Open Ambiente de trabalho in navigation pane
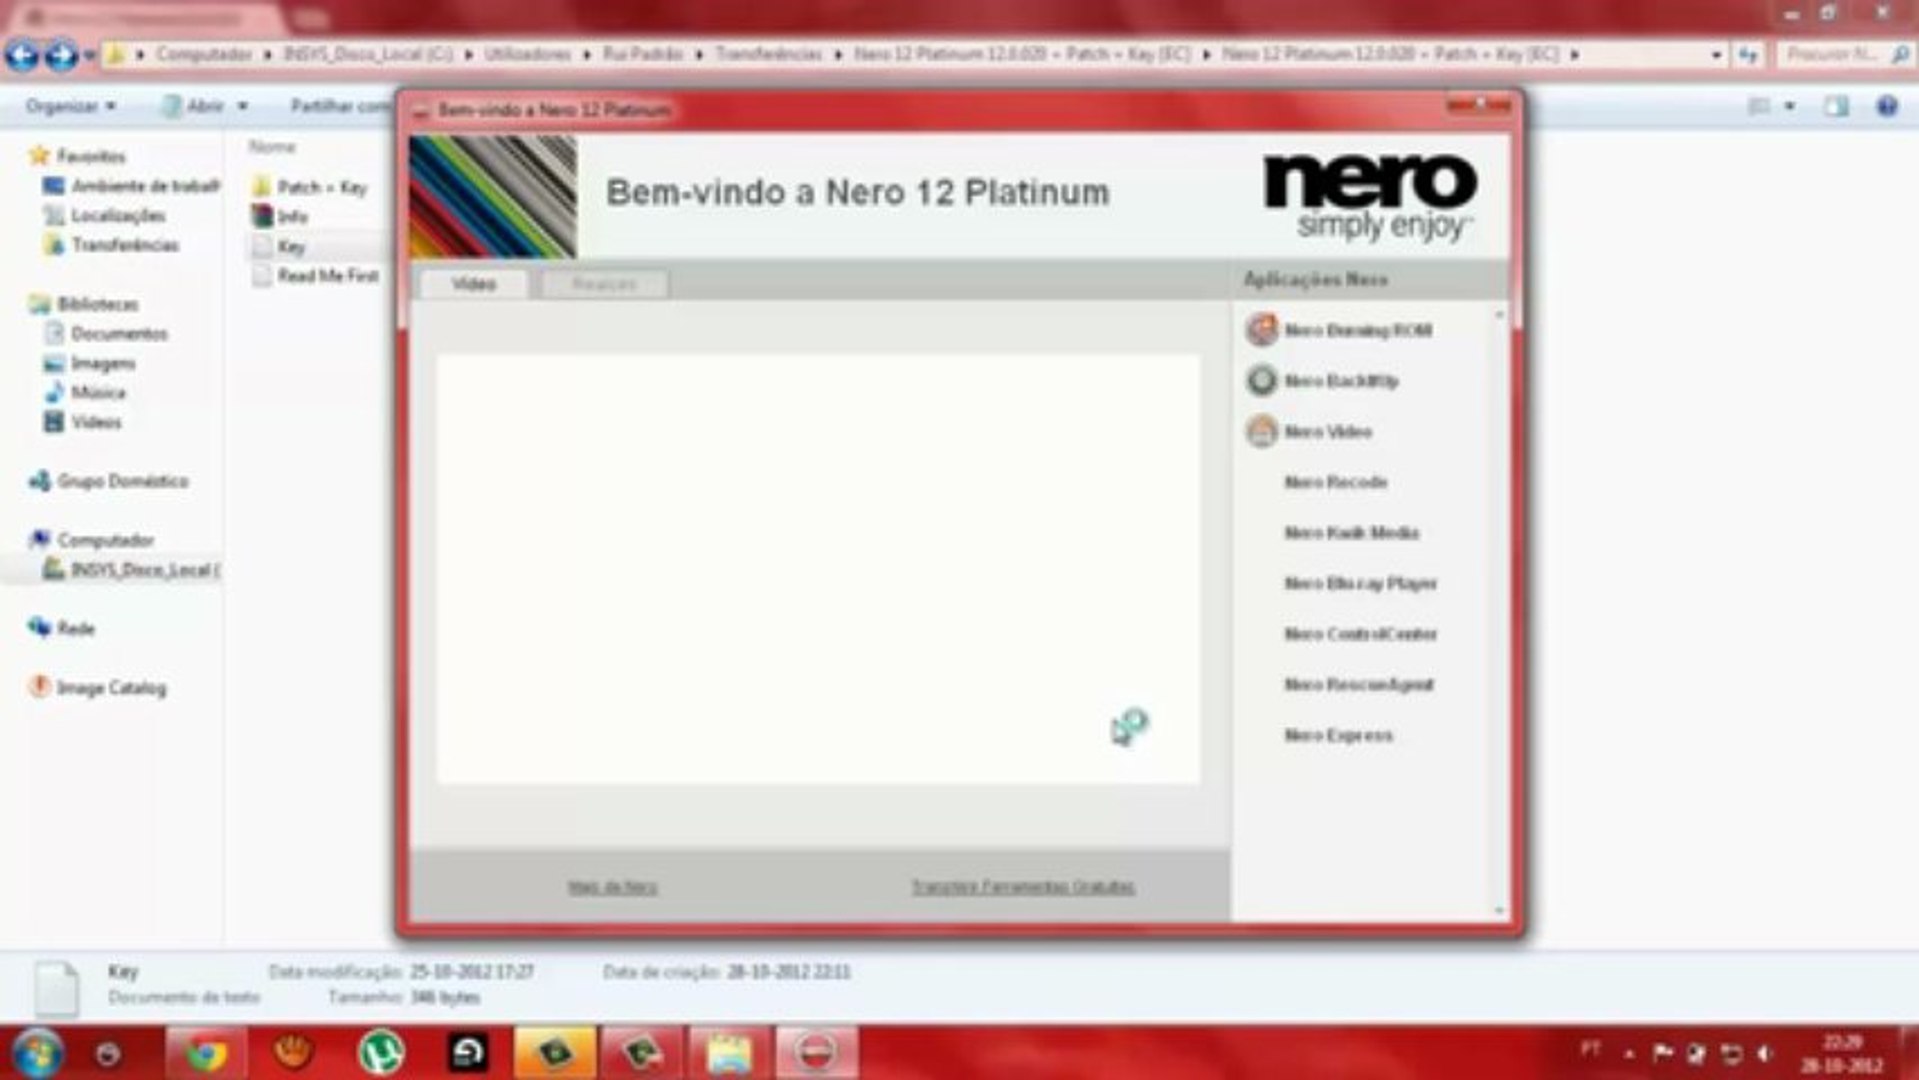This screenshot has width=1919, height=1080. [x=145, y=186]
